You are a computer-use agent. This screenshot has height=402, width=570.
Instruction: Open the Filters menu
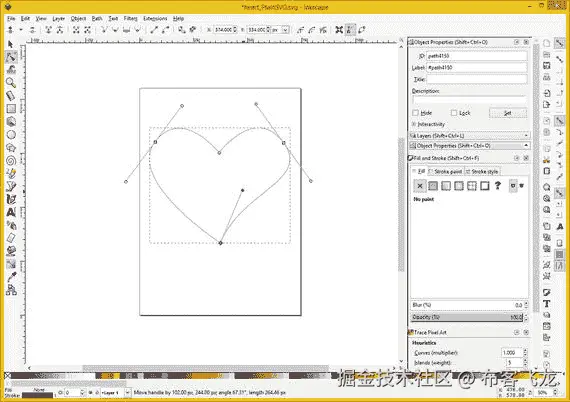[x=131, y=18]
